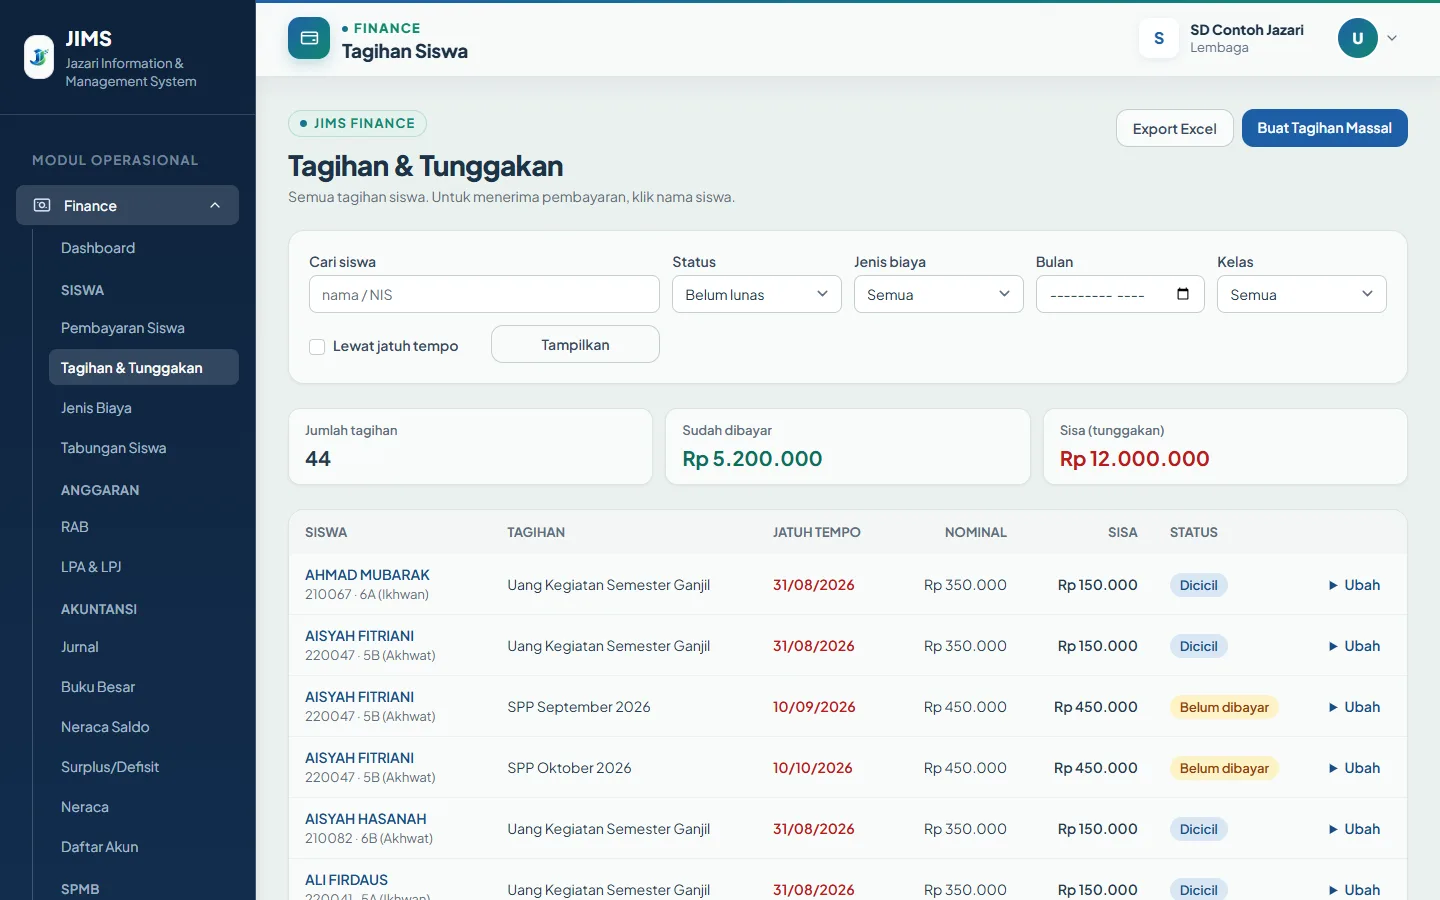
Task: Select Tagihan & Tunggakan menu item
Action: [x=143, y=367]
